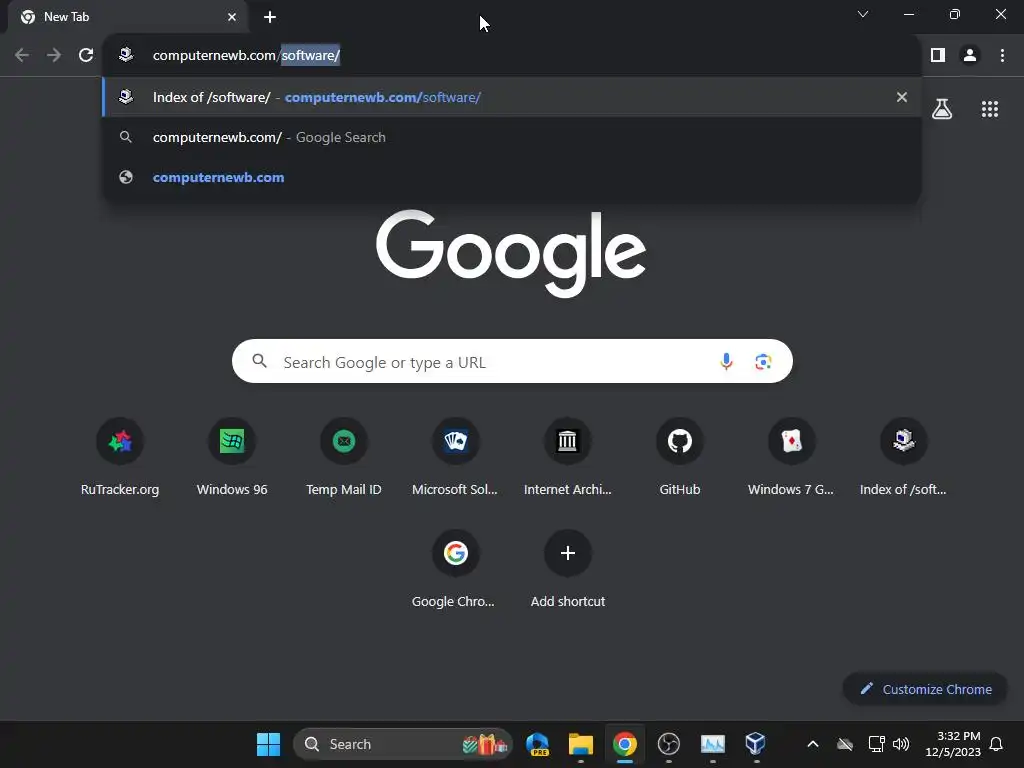Open the notifications bell
Image resolution: width=1024 pixels, height=768 pixels.
point(997,744)
